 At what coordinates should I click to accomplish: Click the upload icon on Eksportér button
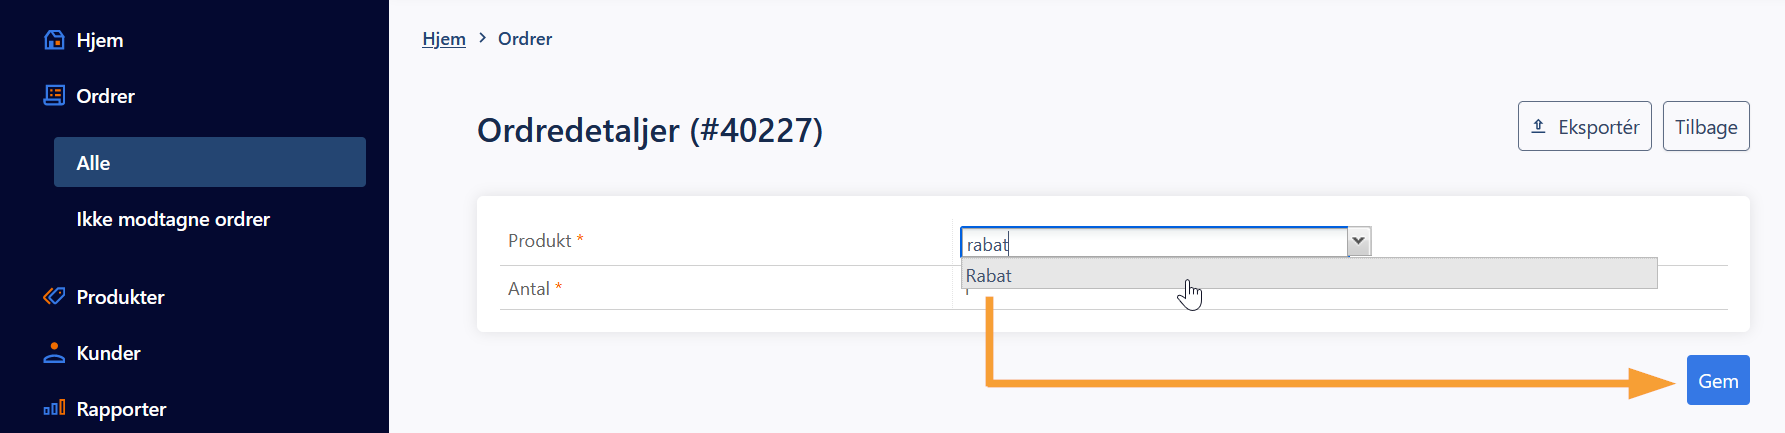click(x=1539, y=127)
